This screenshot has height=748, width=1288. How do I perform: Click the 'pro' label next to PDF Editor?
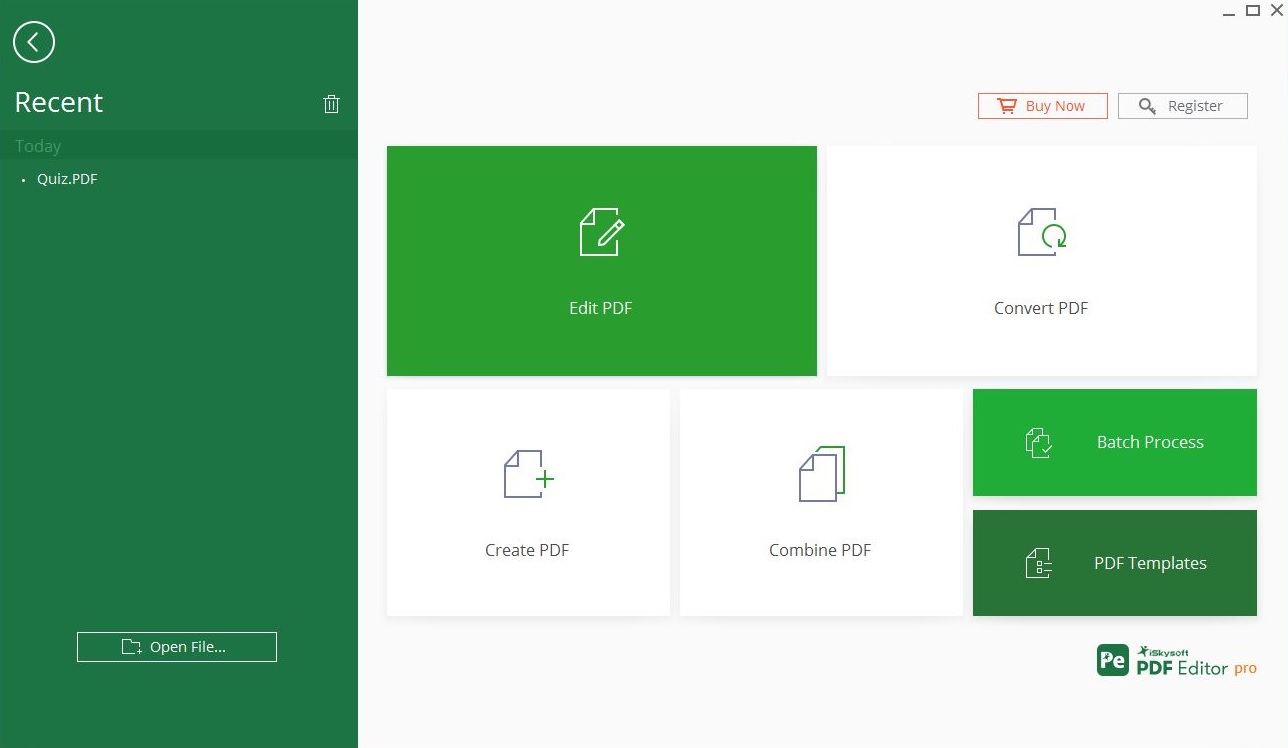coord(1246,668)
